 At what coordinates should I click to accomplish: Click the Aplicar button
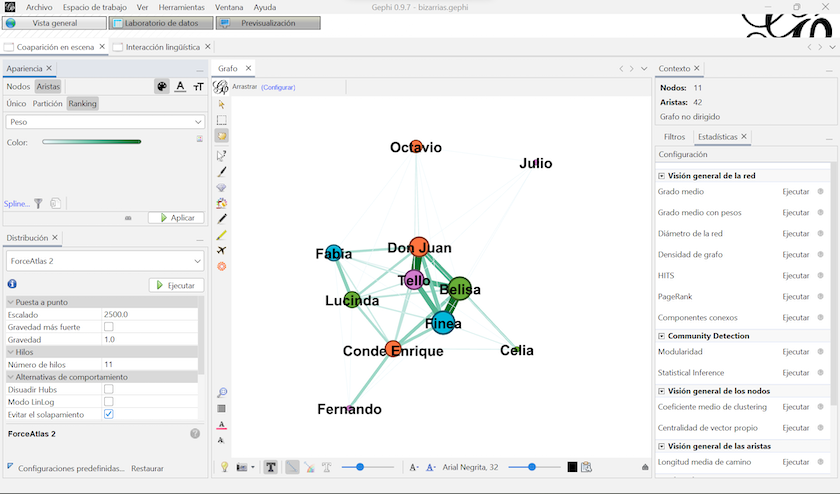click(x=176, y=217)
